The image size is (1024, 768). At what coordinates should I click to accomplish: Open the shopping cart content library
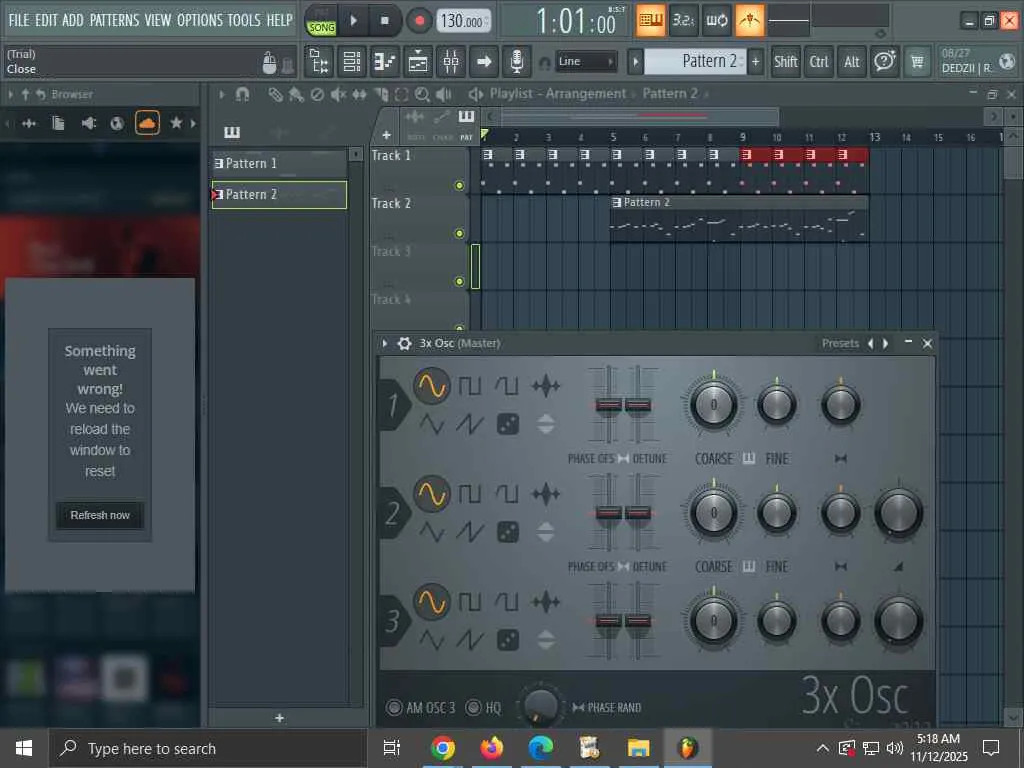pos(917,61)
